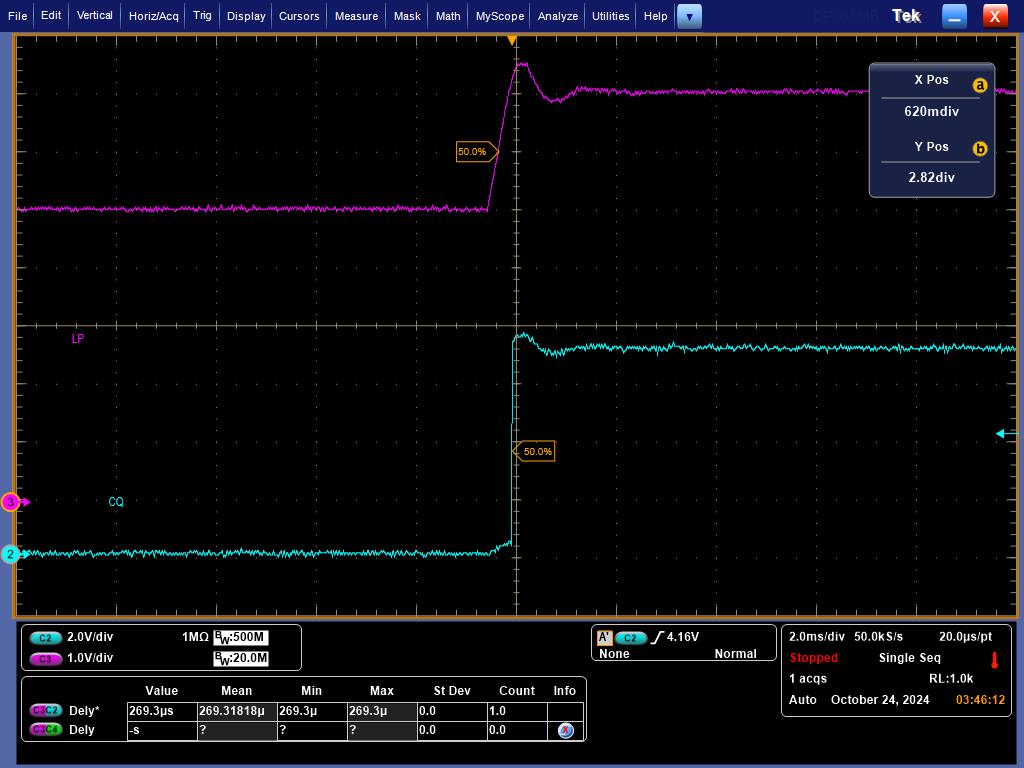Click the thermometer icon in the acquisition panel
The height and width of the screenshot is (768, 1024).
(x=994, y=662)
